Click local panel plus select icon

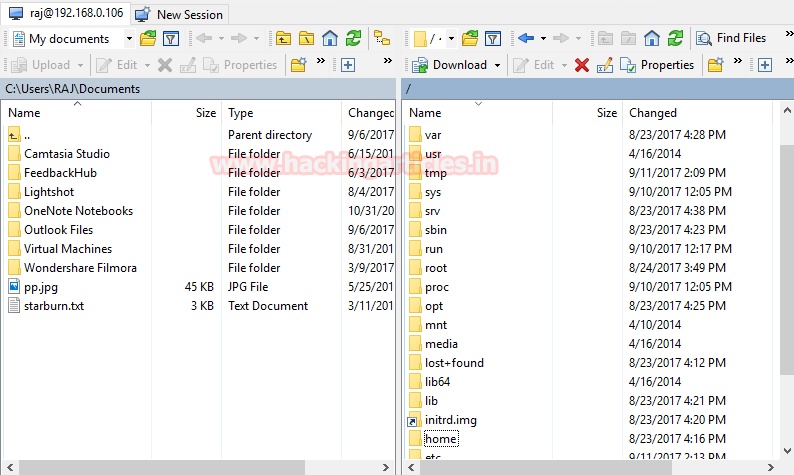[348, 65]
